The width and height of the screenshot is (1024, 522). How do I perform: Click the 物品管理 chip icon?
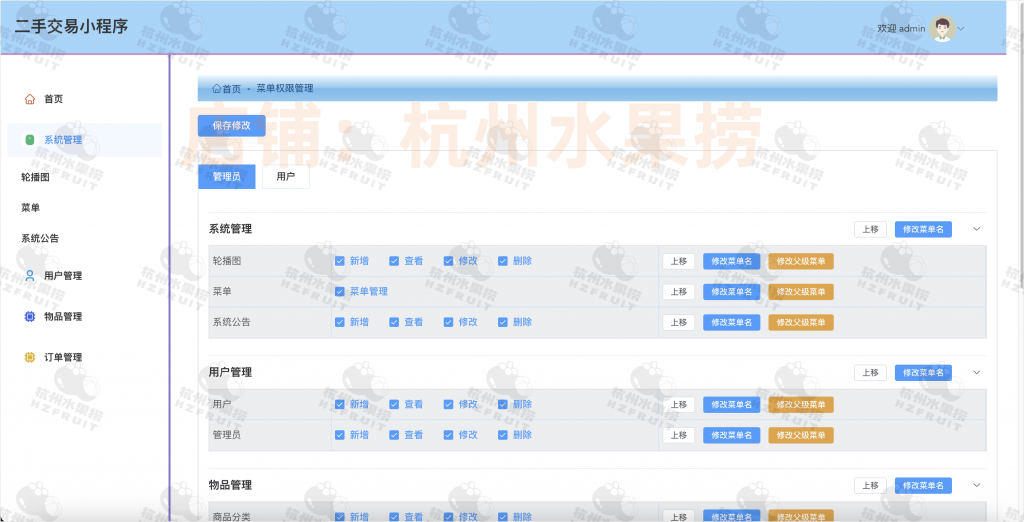pos(29,317)
